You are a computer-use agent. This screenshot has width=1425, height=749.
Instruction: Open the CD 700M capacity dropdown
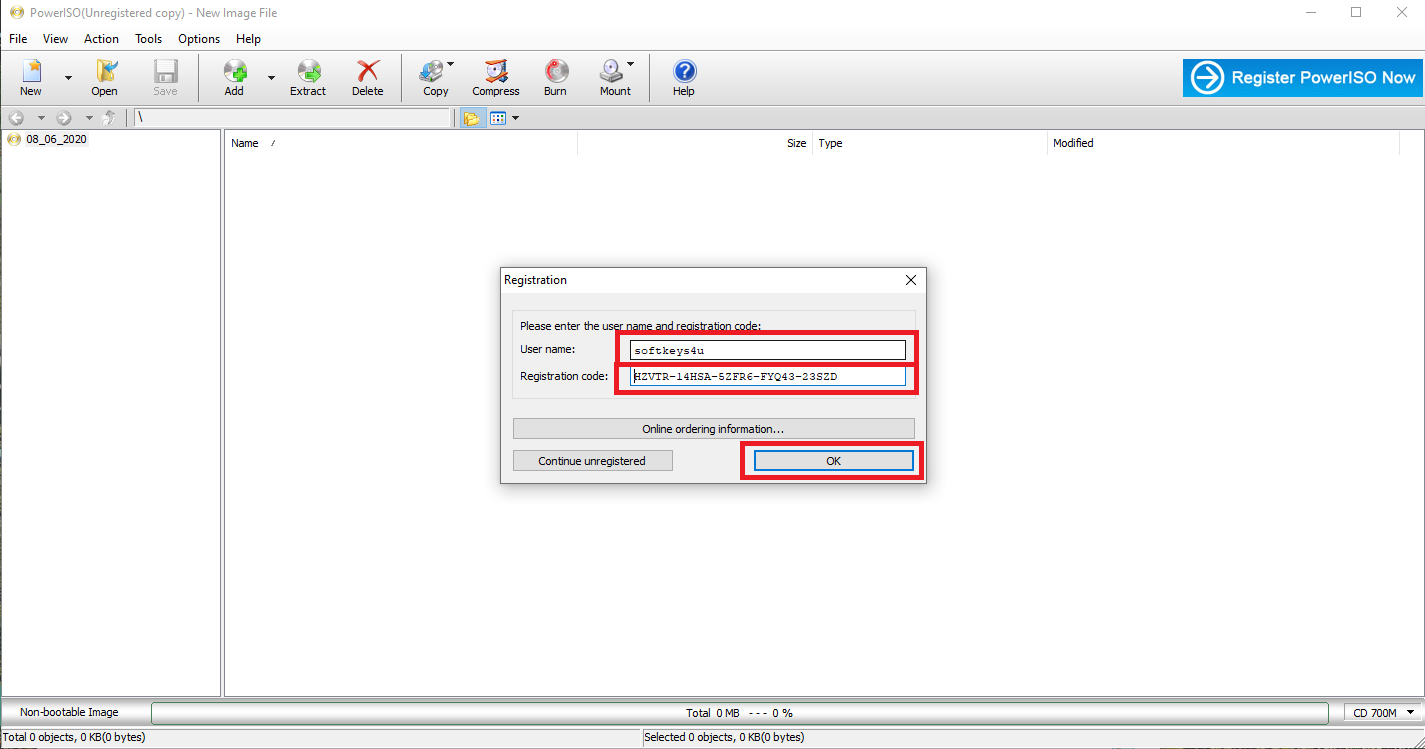pyautogui.click(x=1384, y=713)
